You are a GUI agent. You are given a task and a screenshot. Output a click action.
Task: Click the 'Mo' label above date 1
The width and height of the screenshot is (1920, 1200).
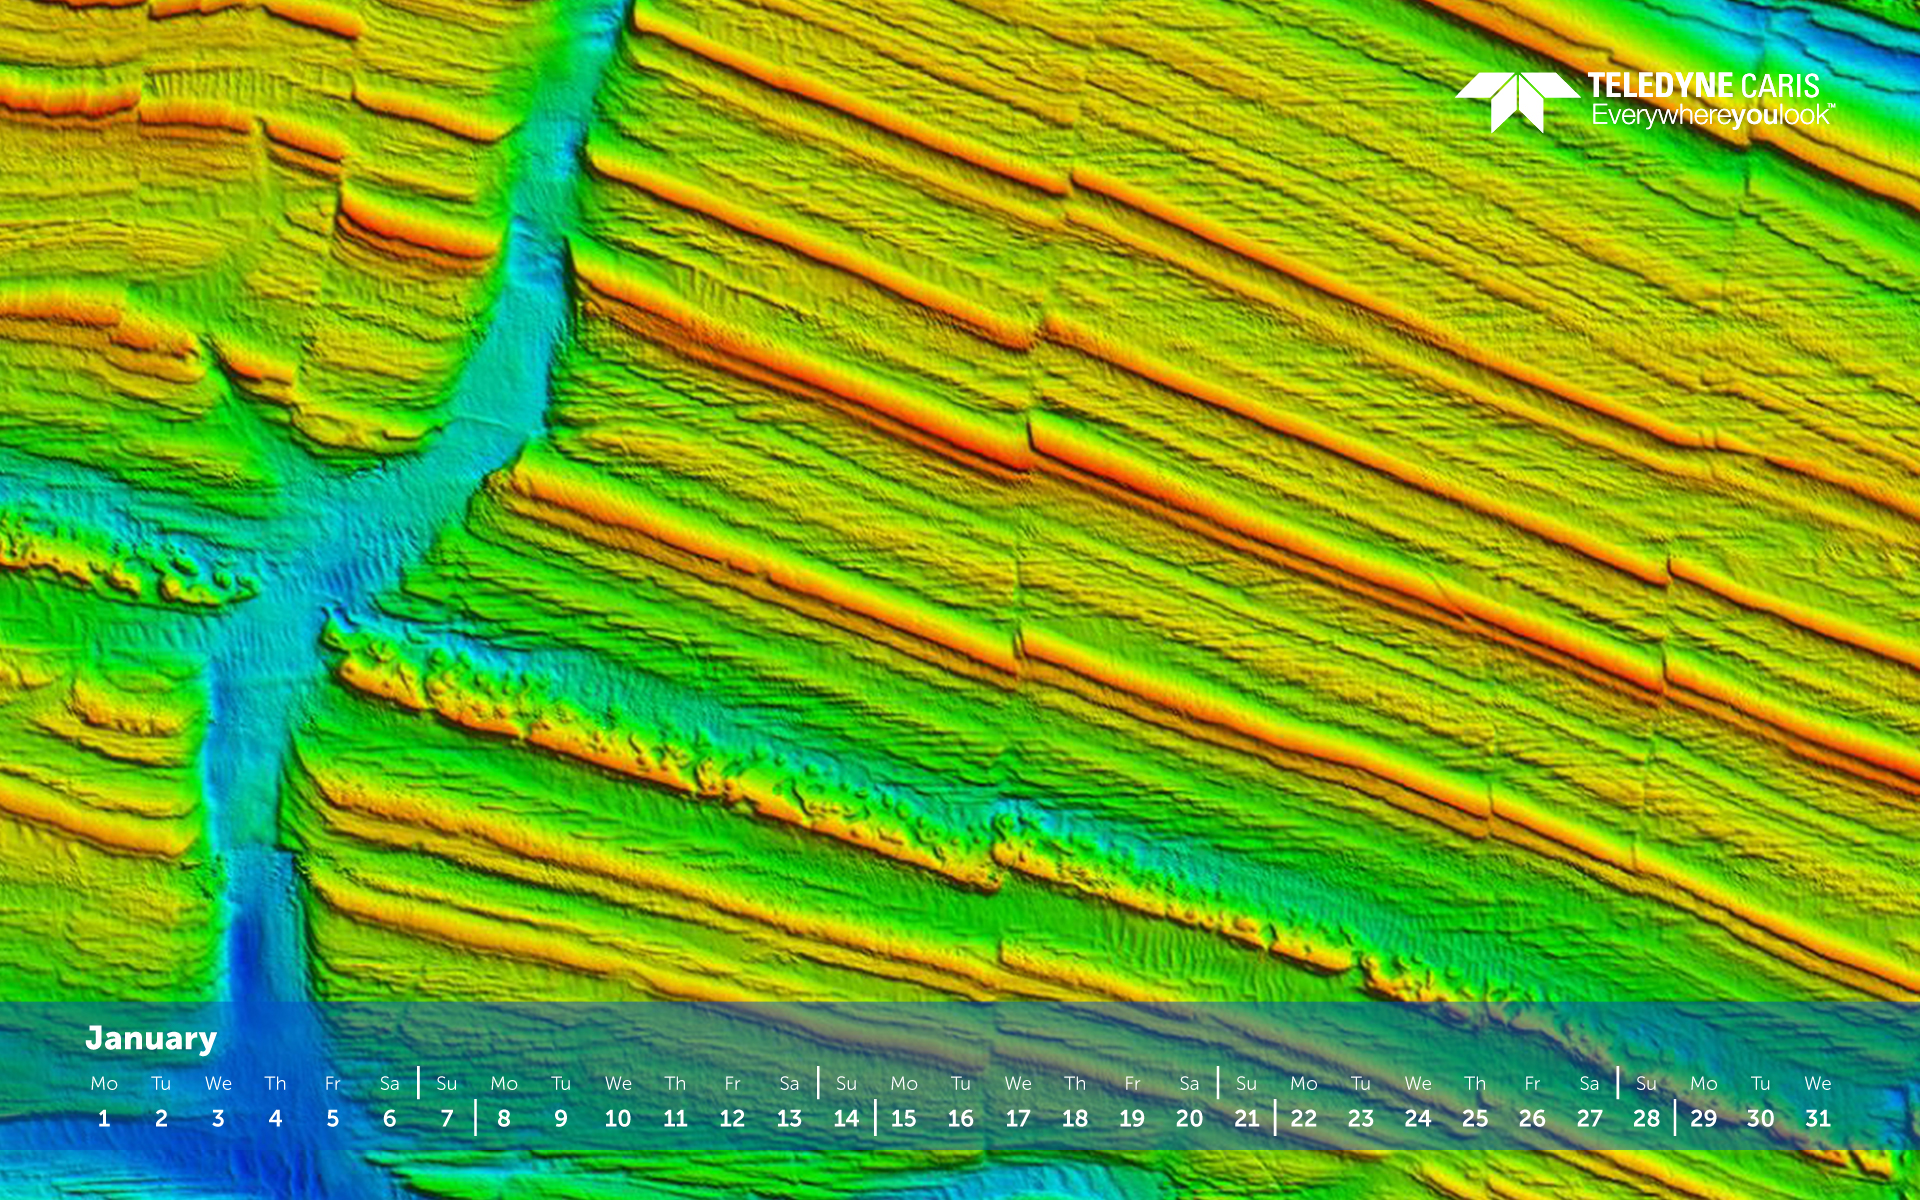pos(104,1084)
